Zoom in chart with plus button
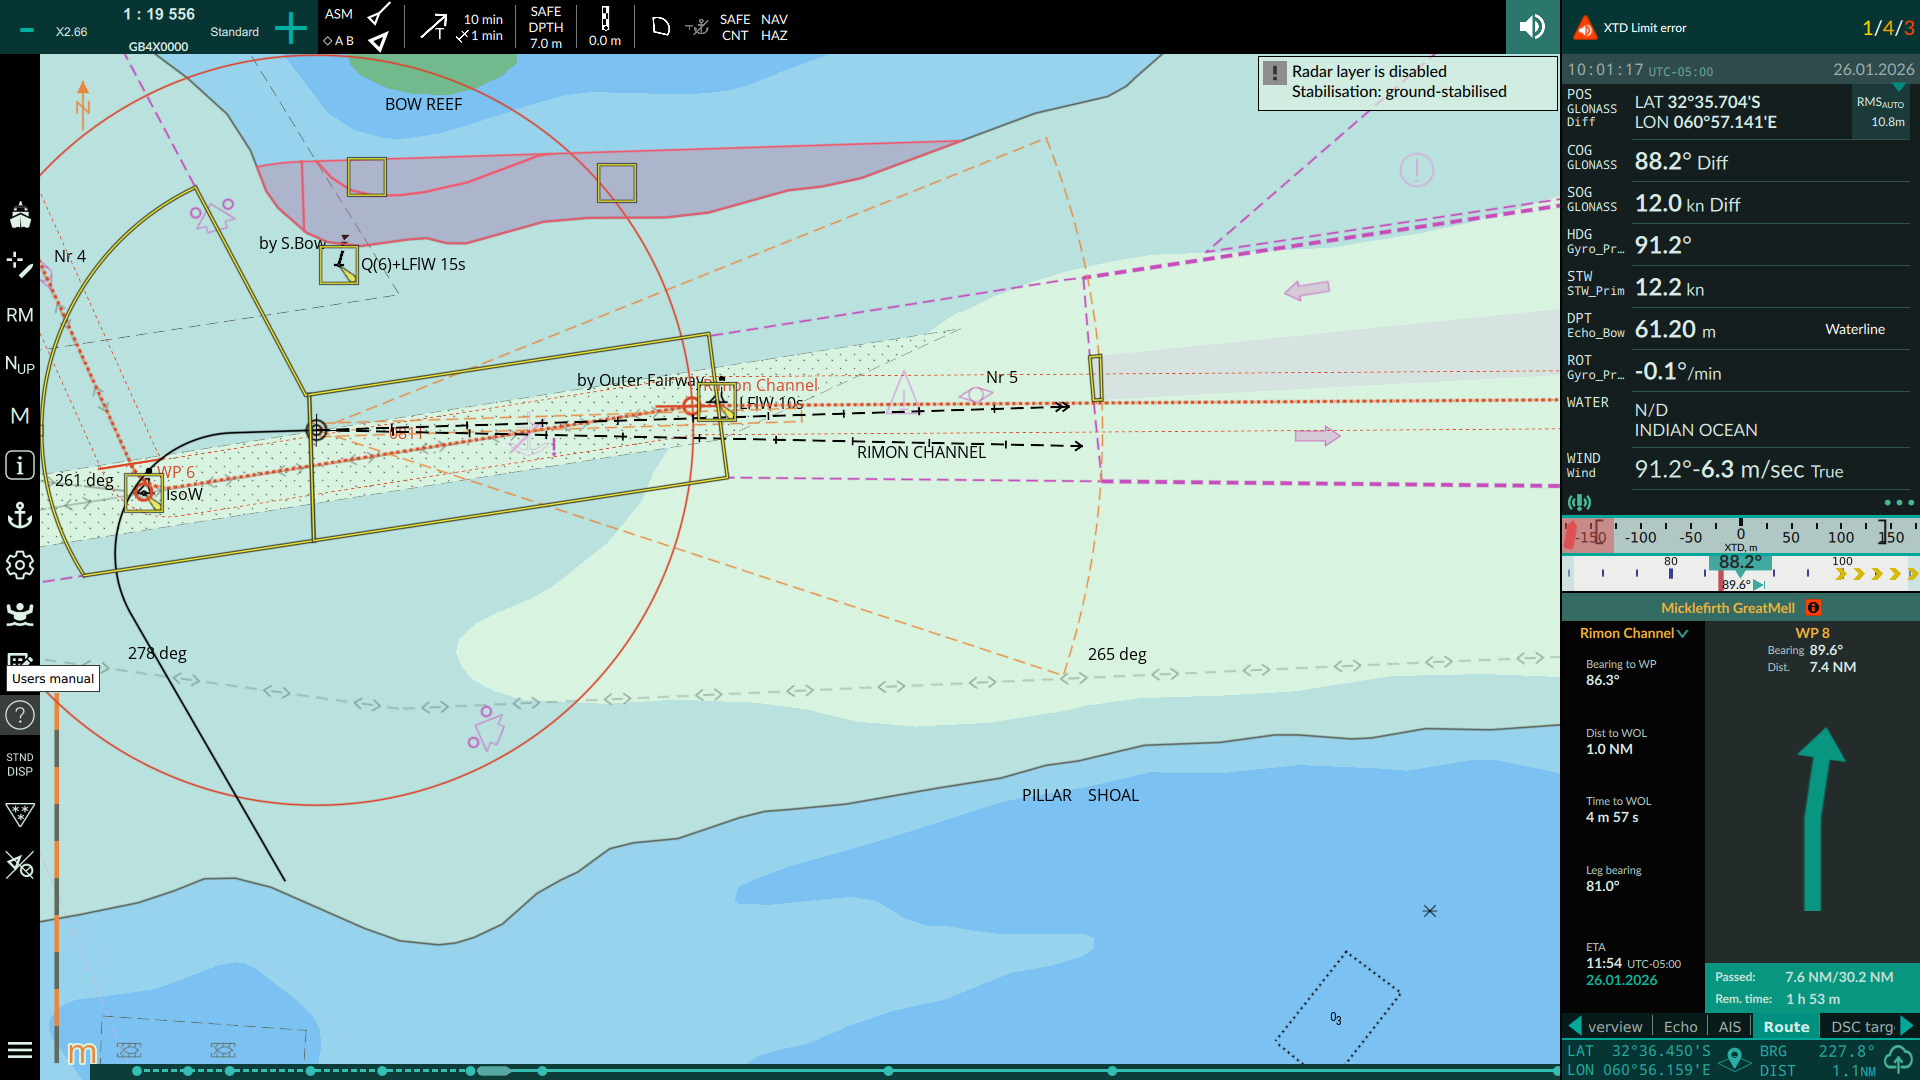 [x=290, y=28]
